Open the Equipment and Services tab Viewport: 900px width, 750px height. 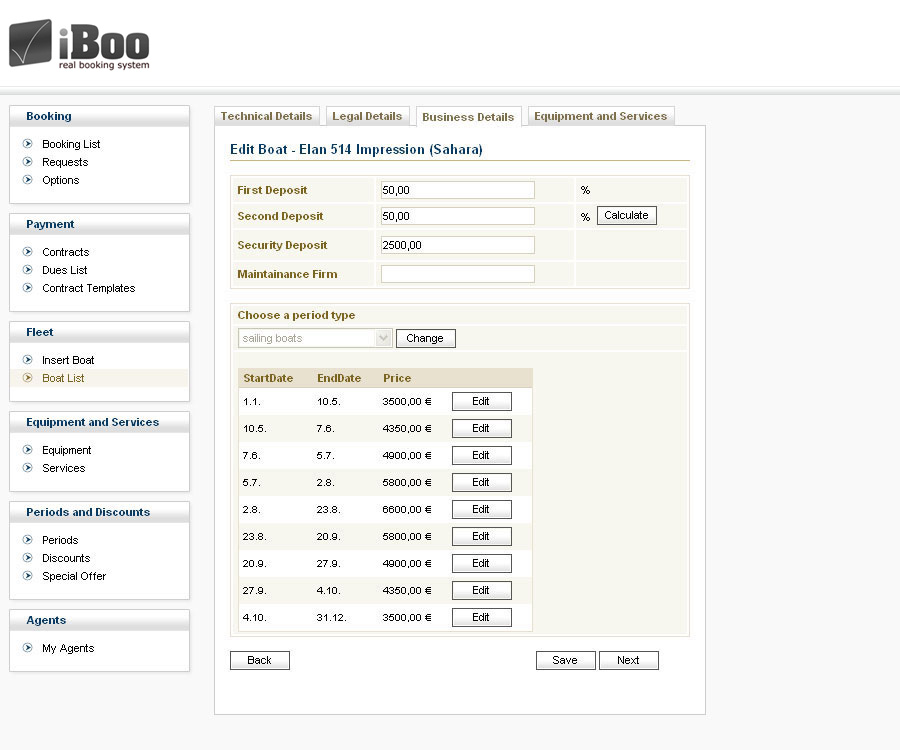600,116
